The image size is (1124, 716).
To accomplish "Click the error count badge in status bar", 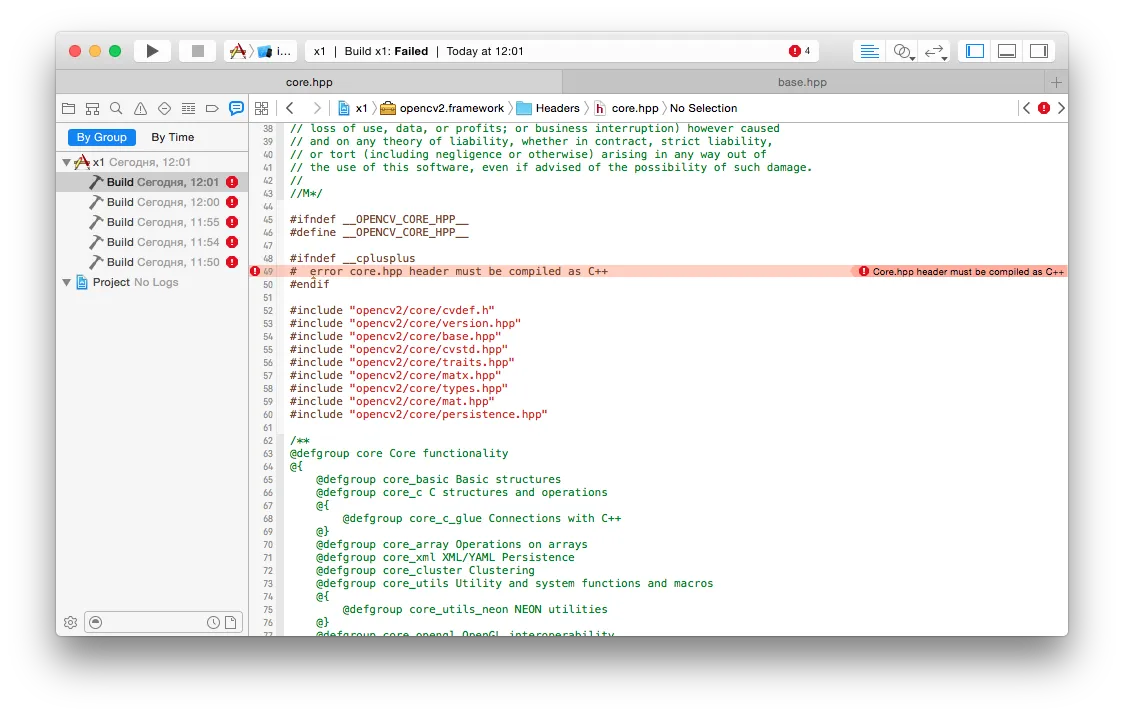I will [x=799, y=51].
